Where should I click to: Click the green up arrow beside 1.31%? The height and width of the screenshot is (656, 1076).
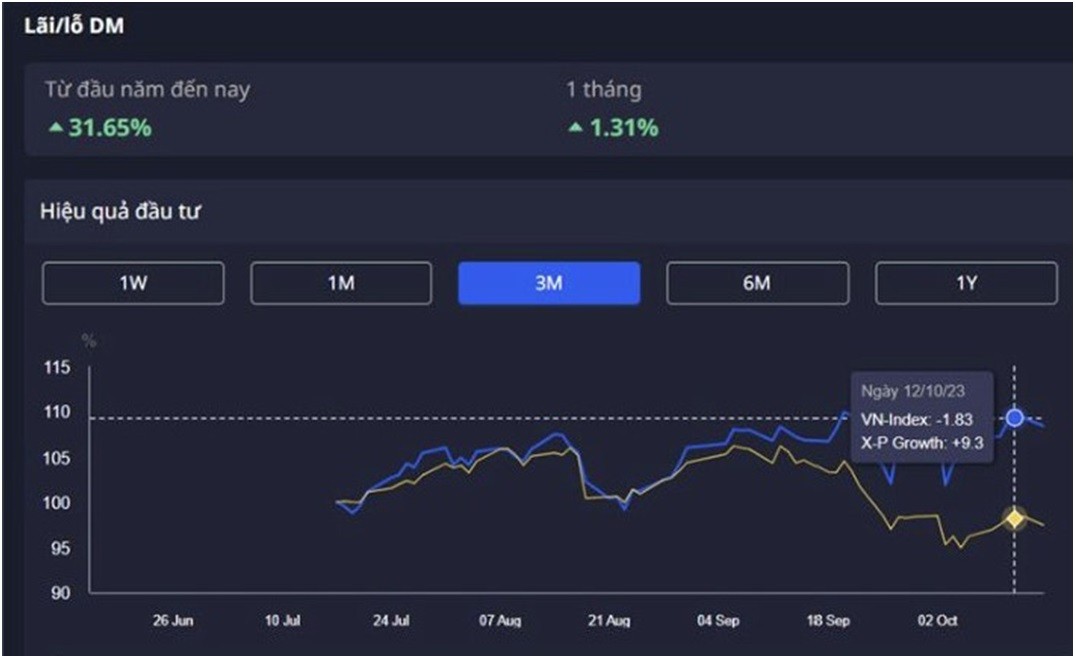(575, 128)
